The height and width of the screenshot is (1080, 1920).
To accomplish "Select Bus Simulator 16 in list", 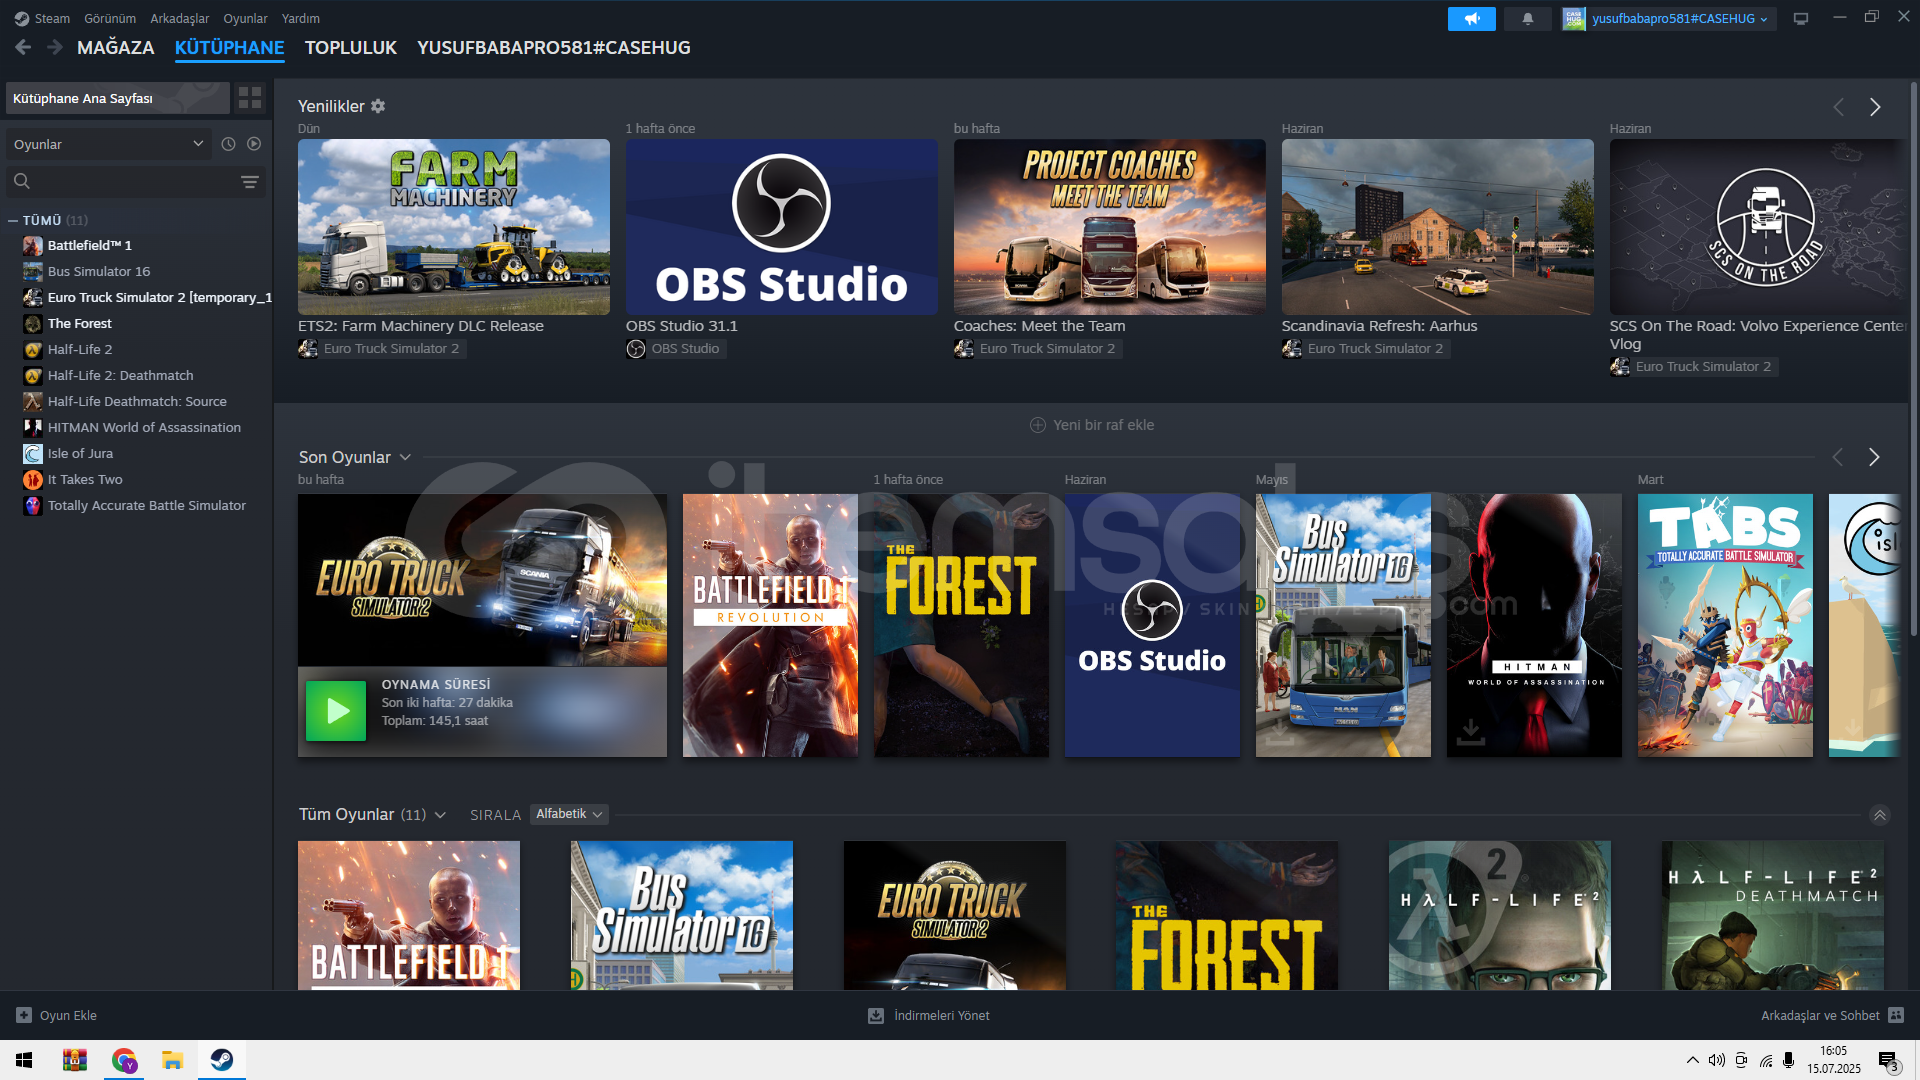I will (99, 271).
